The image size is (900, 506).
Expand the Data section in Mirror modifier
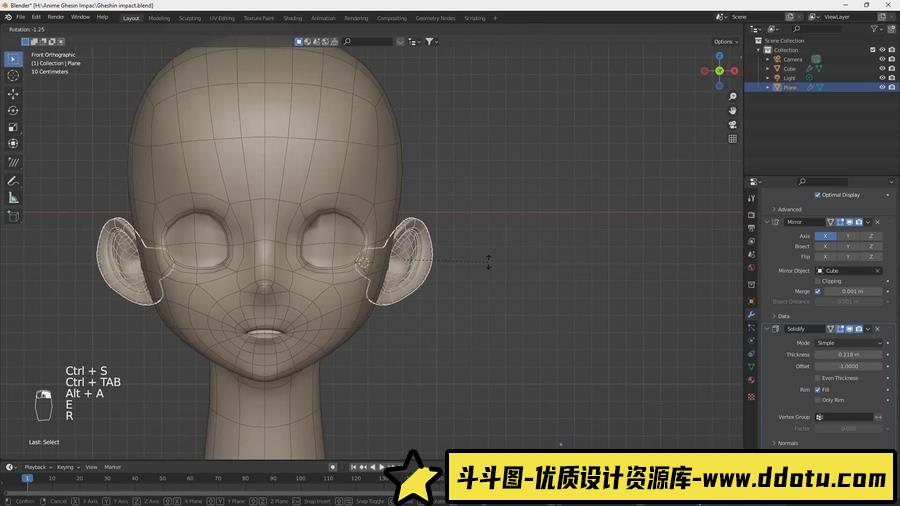pyautogui.click(x=781, y=316)
